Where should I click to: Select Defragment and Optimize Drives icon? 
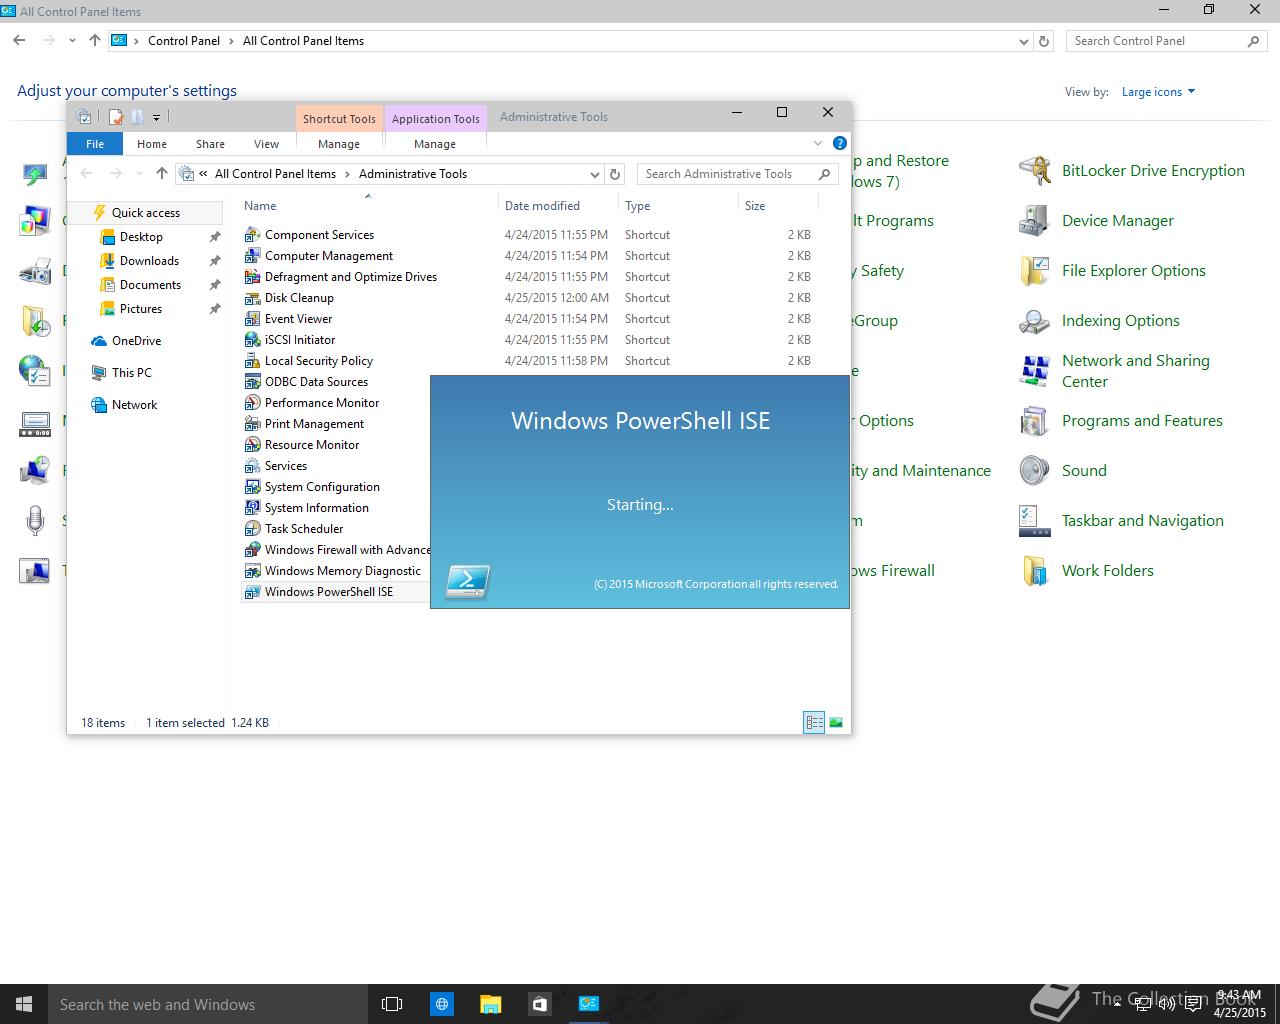(x=253, y=277)
